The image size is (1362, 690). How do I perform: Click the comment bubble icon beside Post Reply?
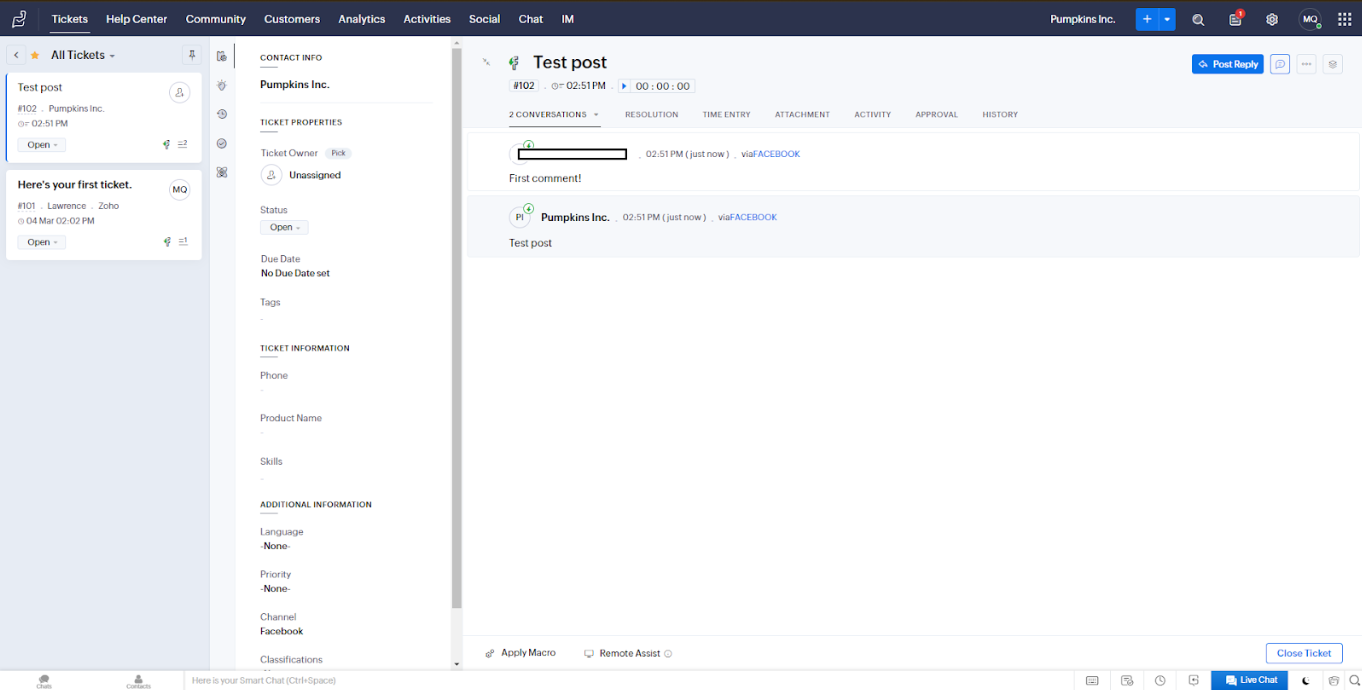click(x=1280, y=64)
